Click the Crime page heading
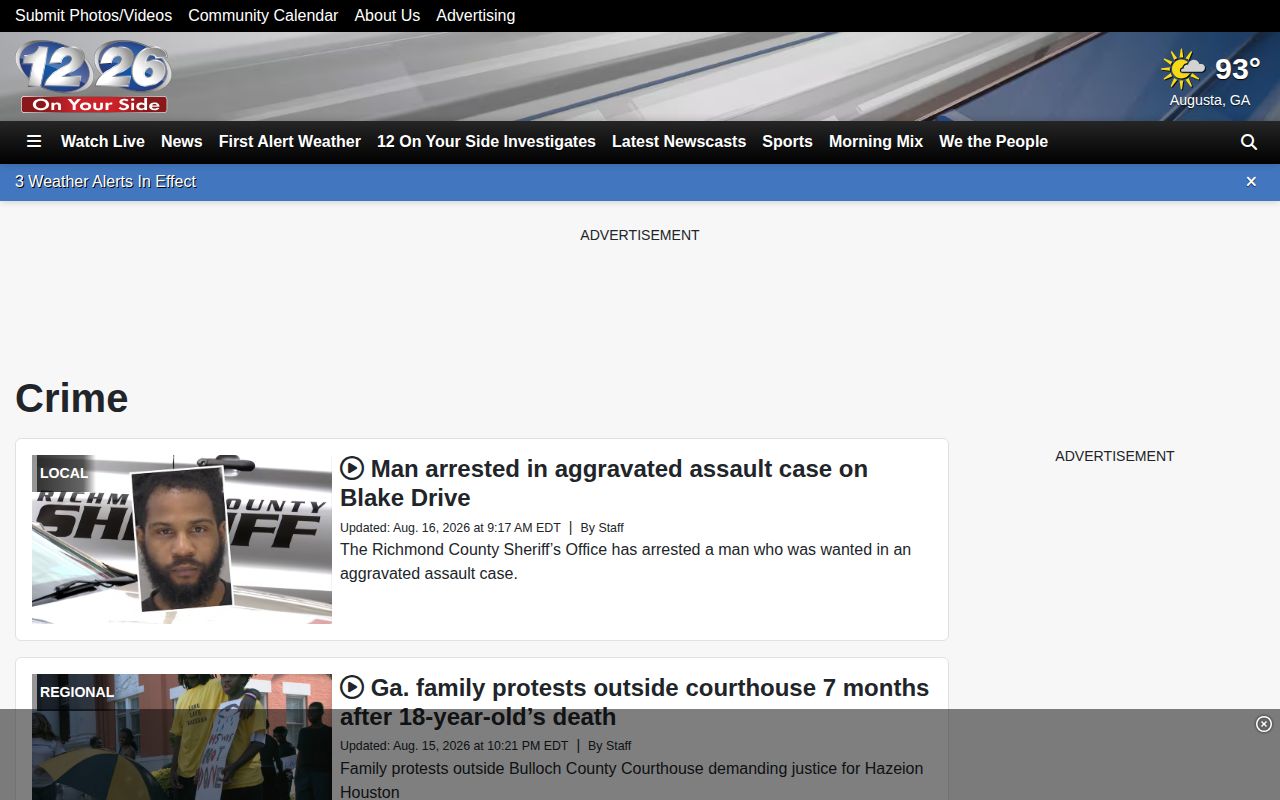The height and width of the screenshot is (800, 1280). click(x=72, y=398)
